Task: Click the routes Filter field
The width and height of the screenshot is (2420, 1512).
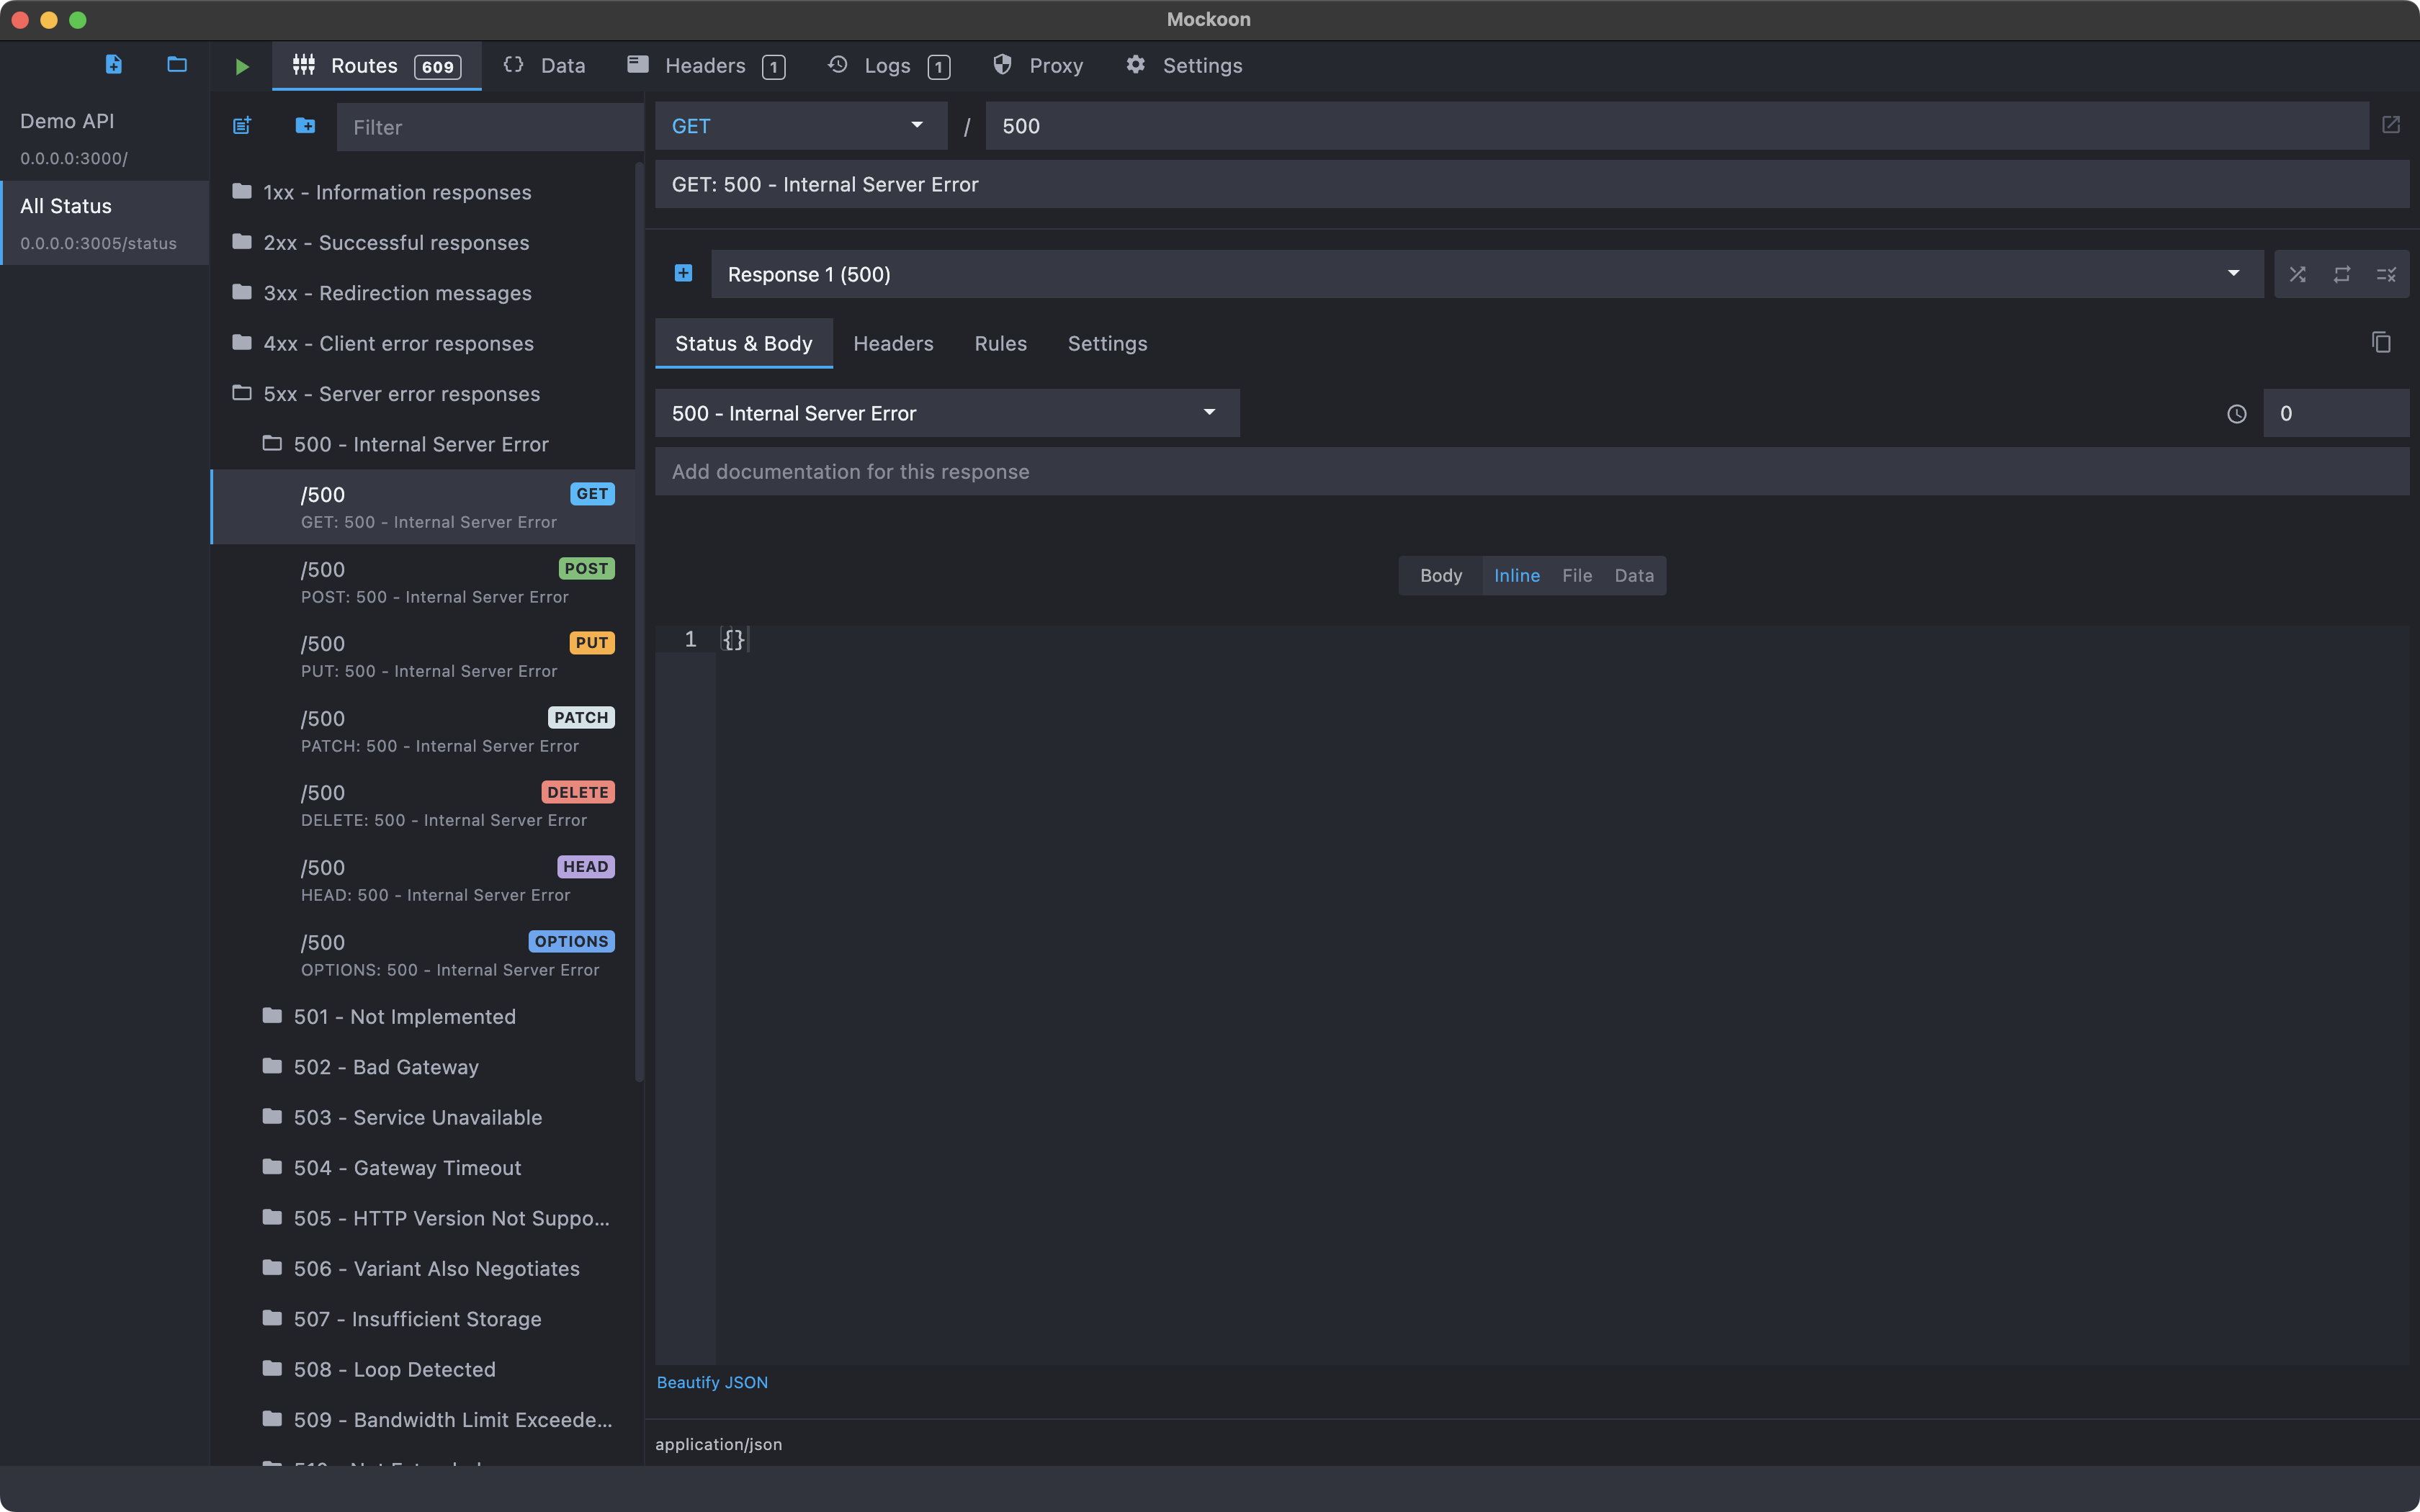Action: (x=490, y=127)
